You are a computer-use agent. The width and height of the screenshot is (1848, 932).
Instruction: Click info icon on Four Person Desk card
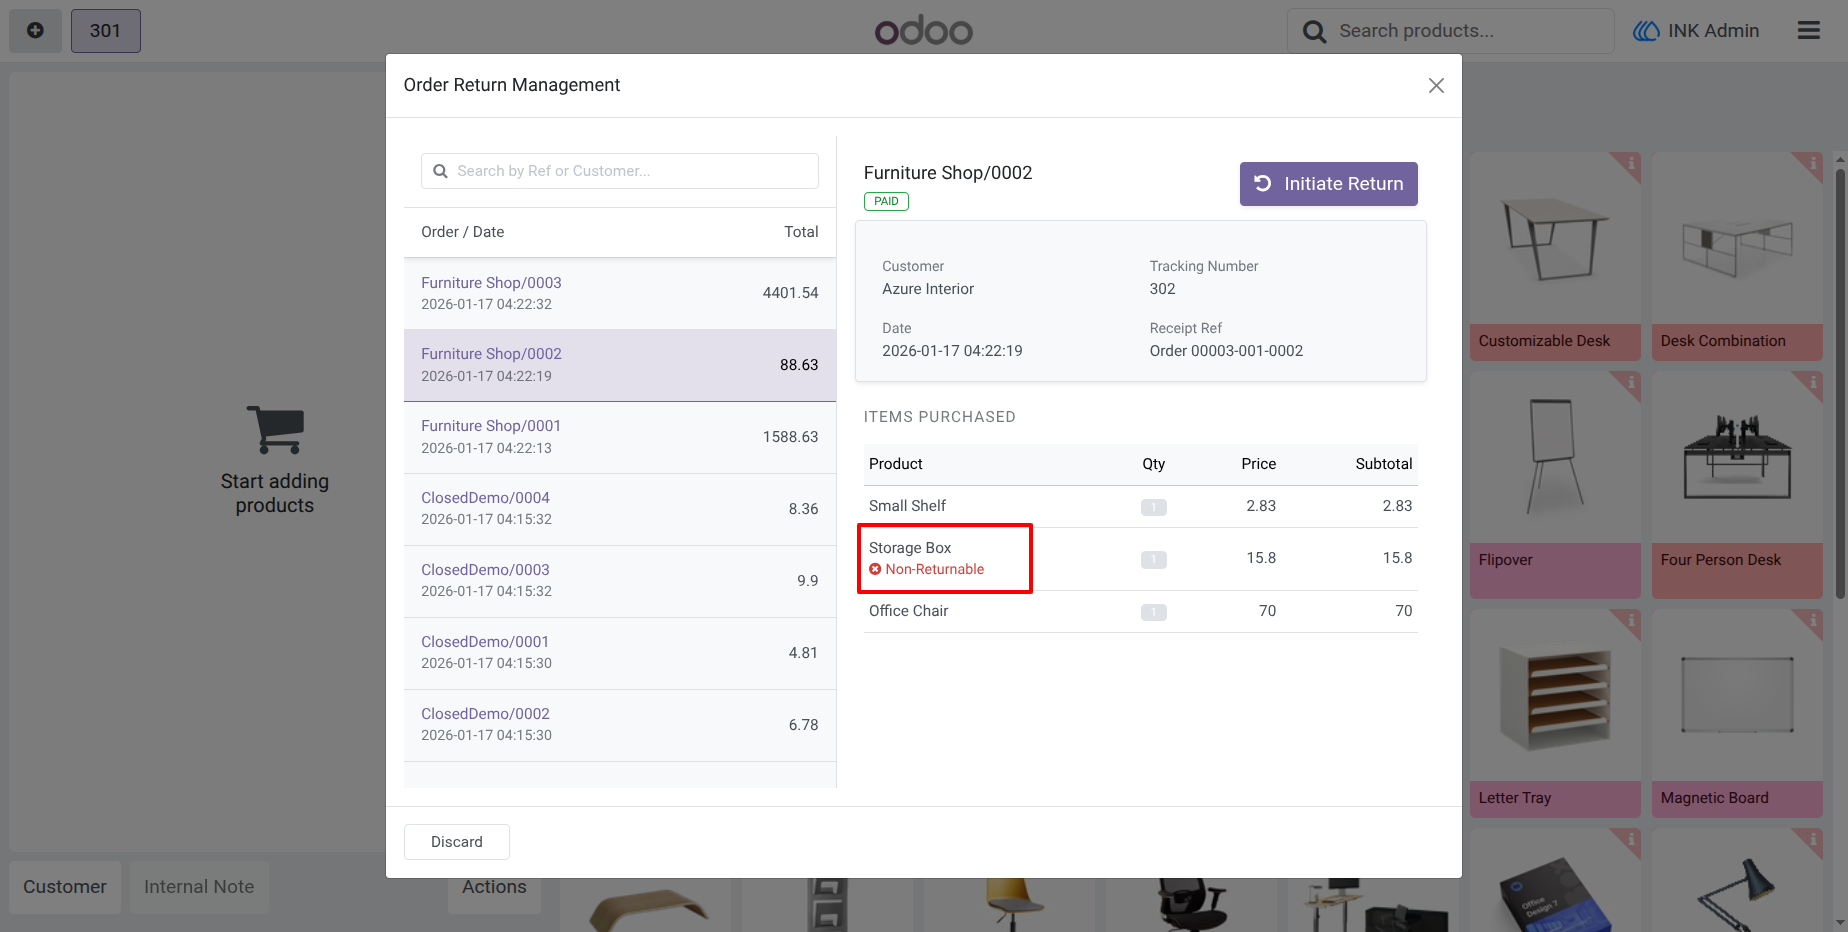click(1812, 382)
